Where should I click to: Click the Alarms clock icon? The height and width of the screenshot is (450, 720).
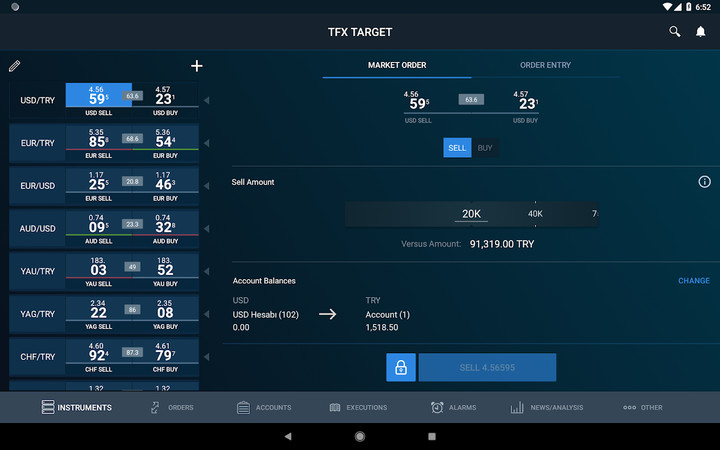437,407
